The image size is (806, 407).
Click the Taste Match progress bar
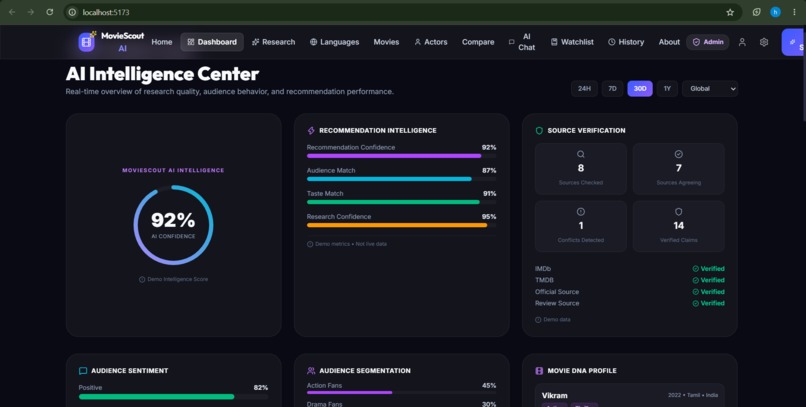click(x=401, y=202)
